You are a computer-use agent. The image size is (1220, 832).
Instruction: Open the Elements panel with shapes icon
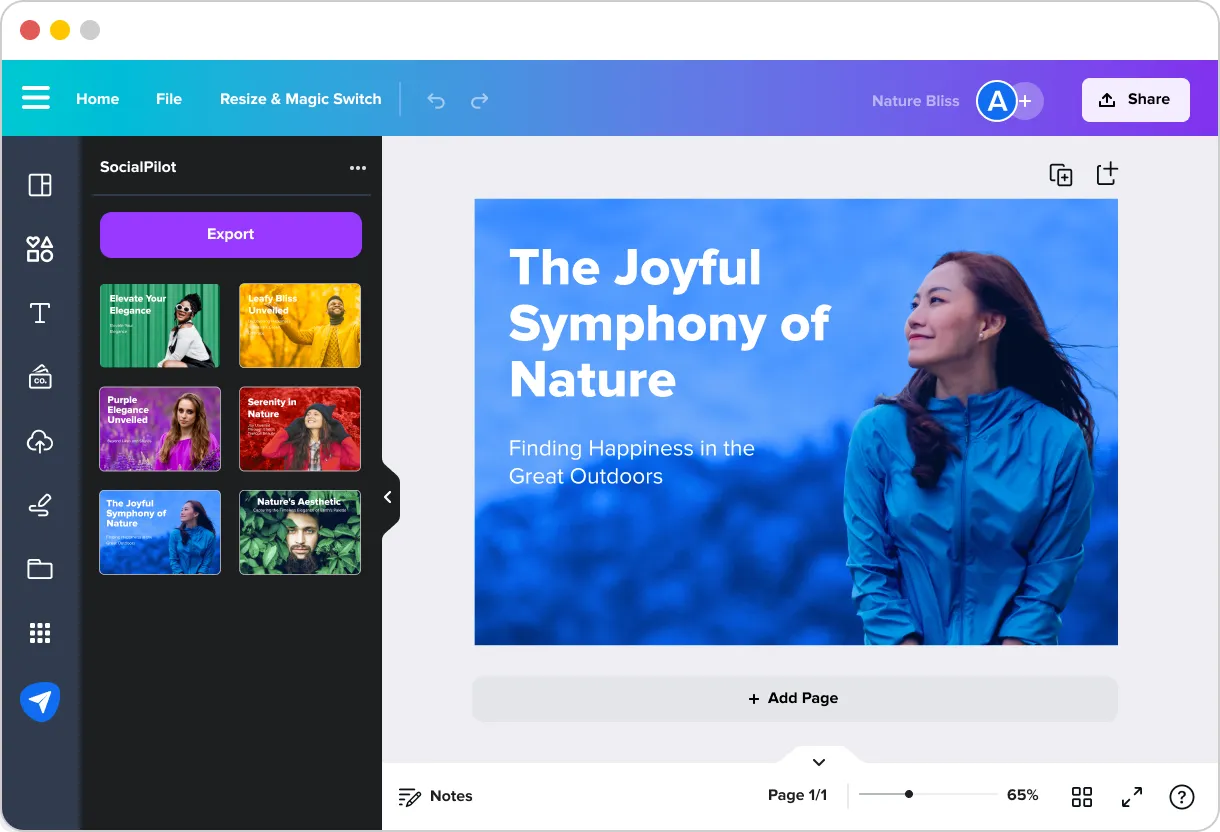click(x=40, y=249)
